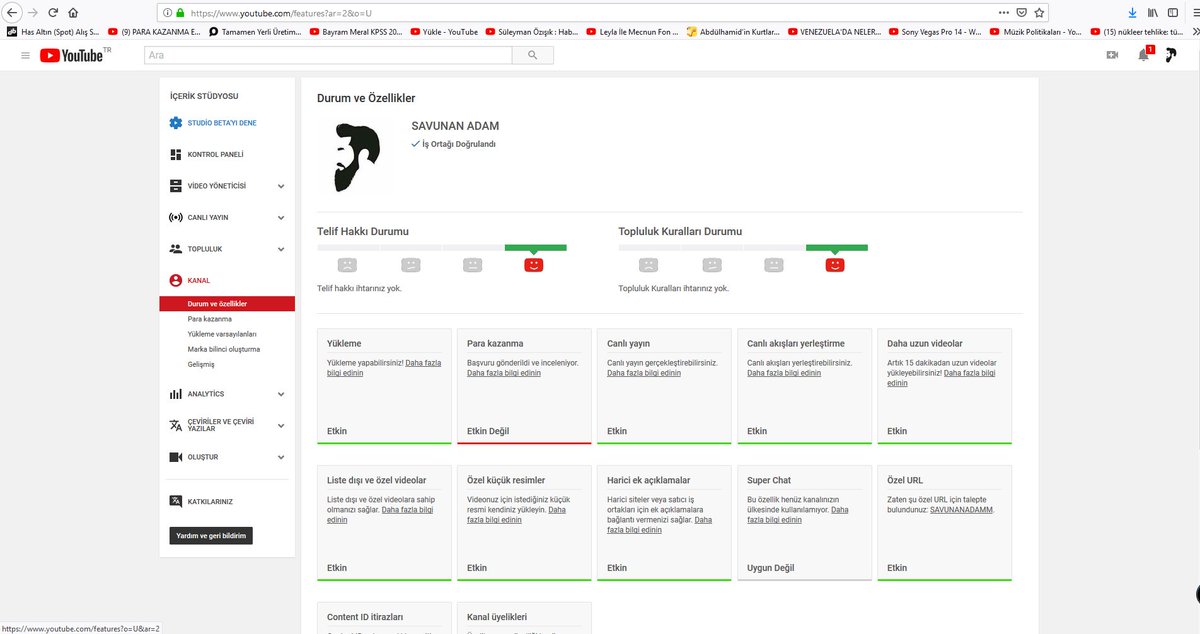The width and height of the screenshot is (1200, 634).
Task: Open learn more link in Canlı akışları yerleştirme card
Action: pos(784,373)
